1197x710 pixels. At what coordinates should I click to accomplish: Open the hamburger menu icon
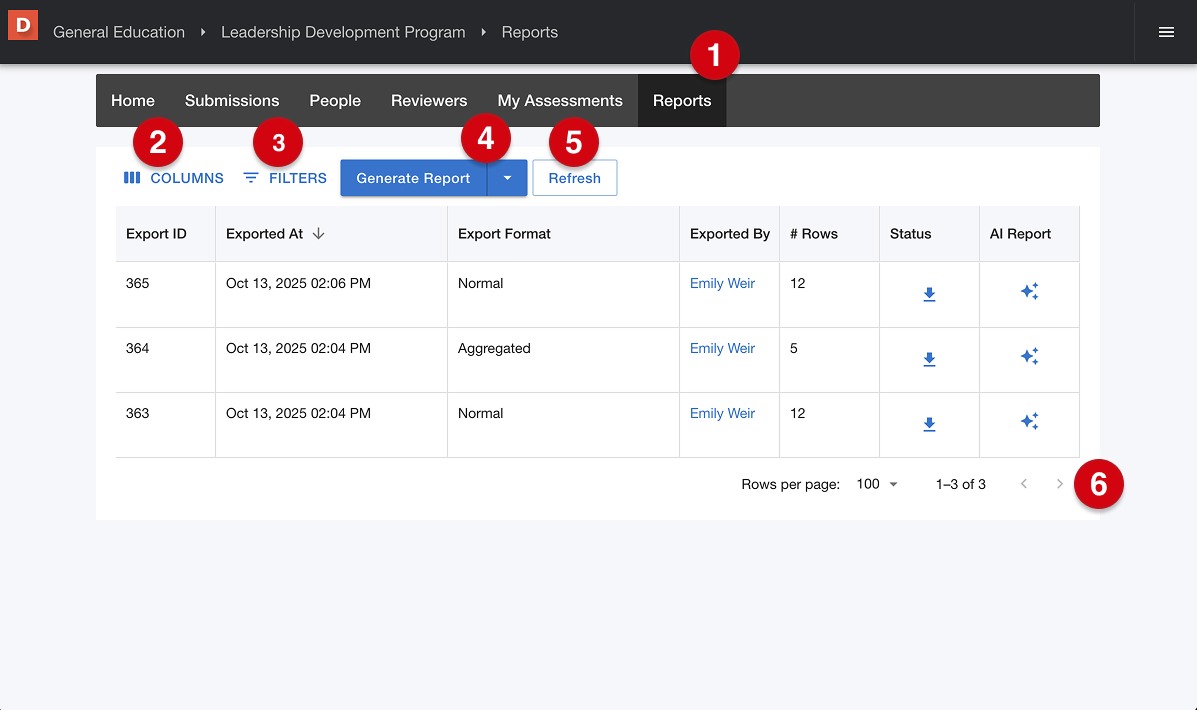click(1166, 32)
